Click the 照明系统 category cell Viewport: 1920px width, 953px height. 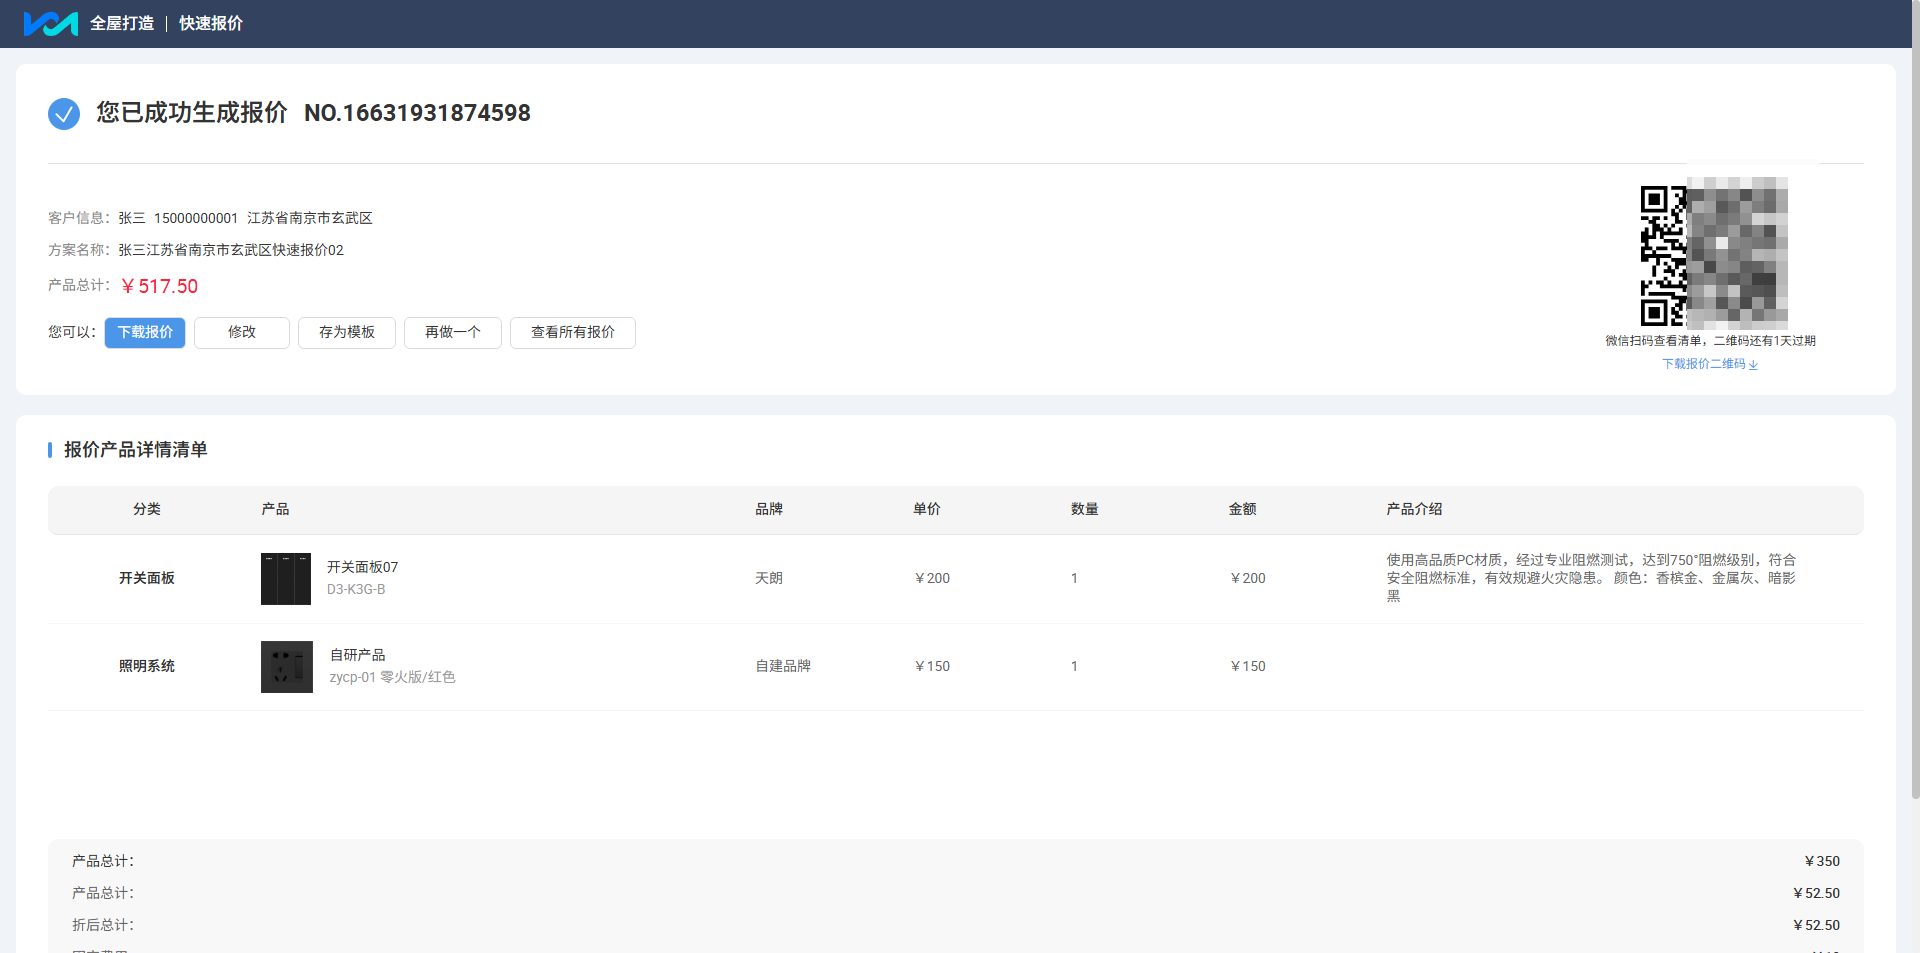coord(147,666)
